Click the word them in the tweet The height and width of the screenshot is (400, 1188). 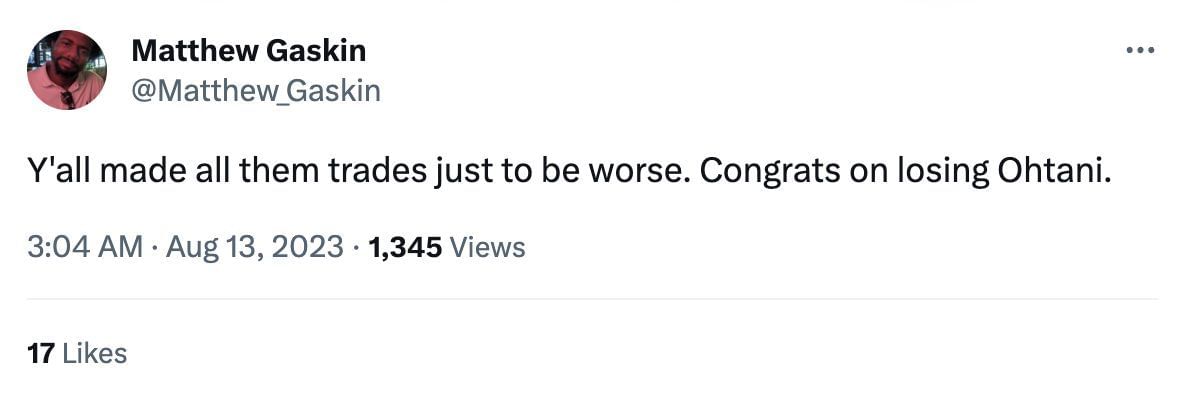(287, 172)
